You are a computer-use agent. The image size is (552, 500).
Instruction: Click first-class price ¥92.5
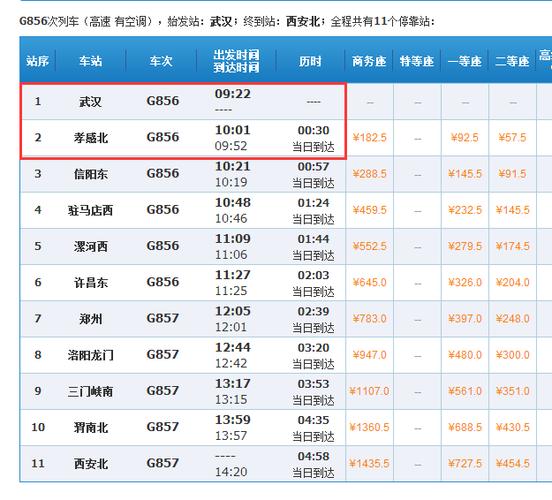click(x=465, y=137)
